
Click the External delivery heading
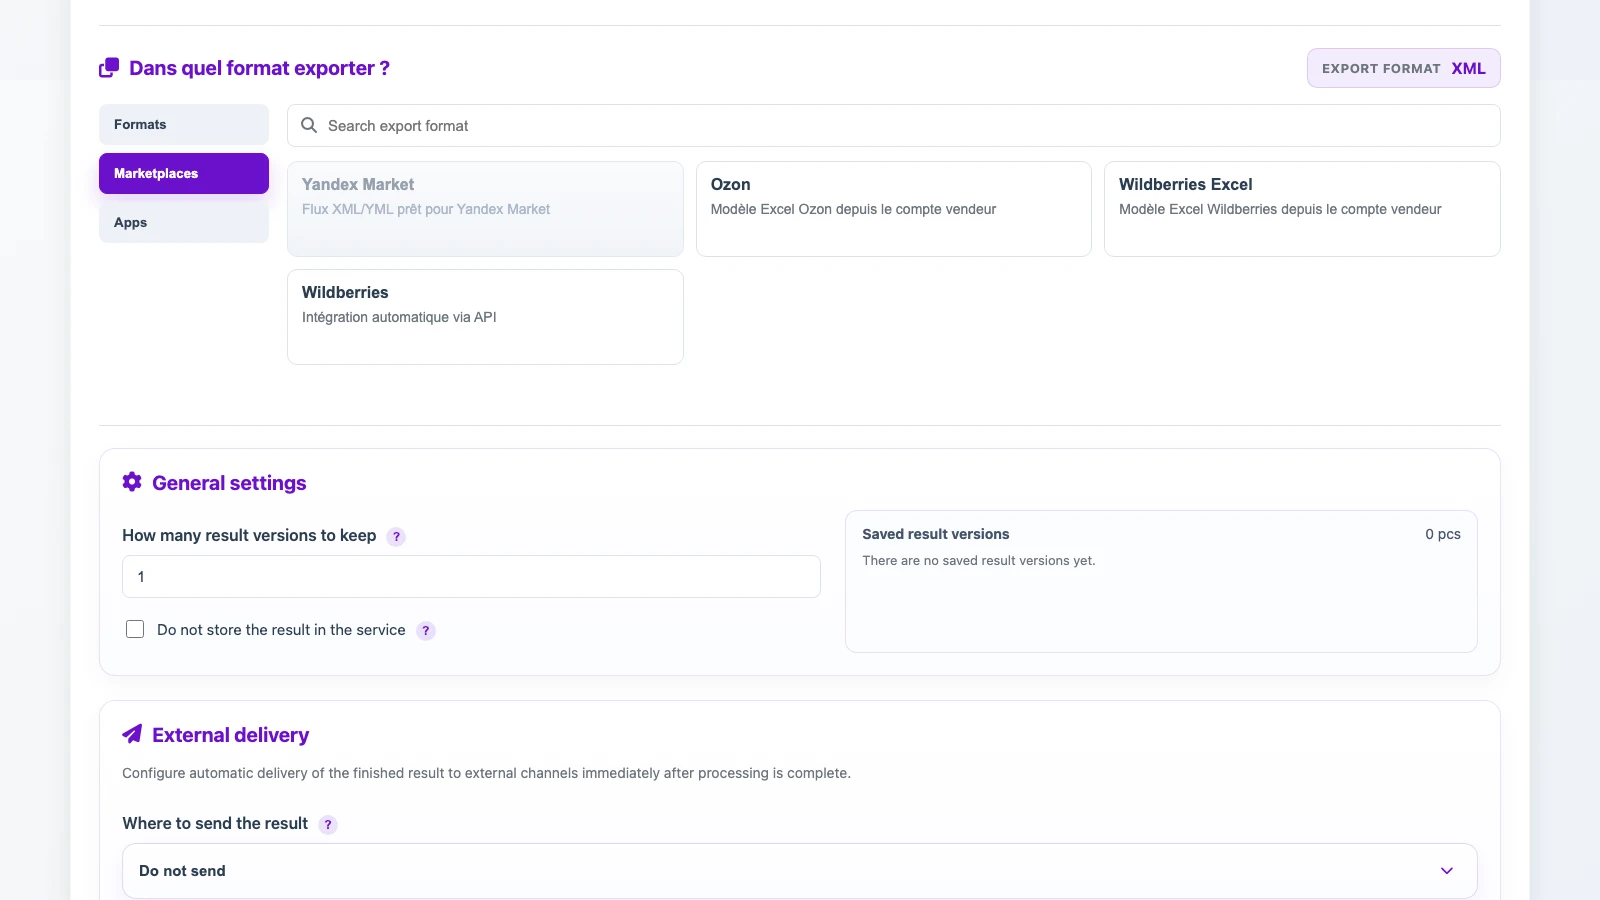click(x=230, y=735)
